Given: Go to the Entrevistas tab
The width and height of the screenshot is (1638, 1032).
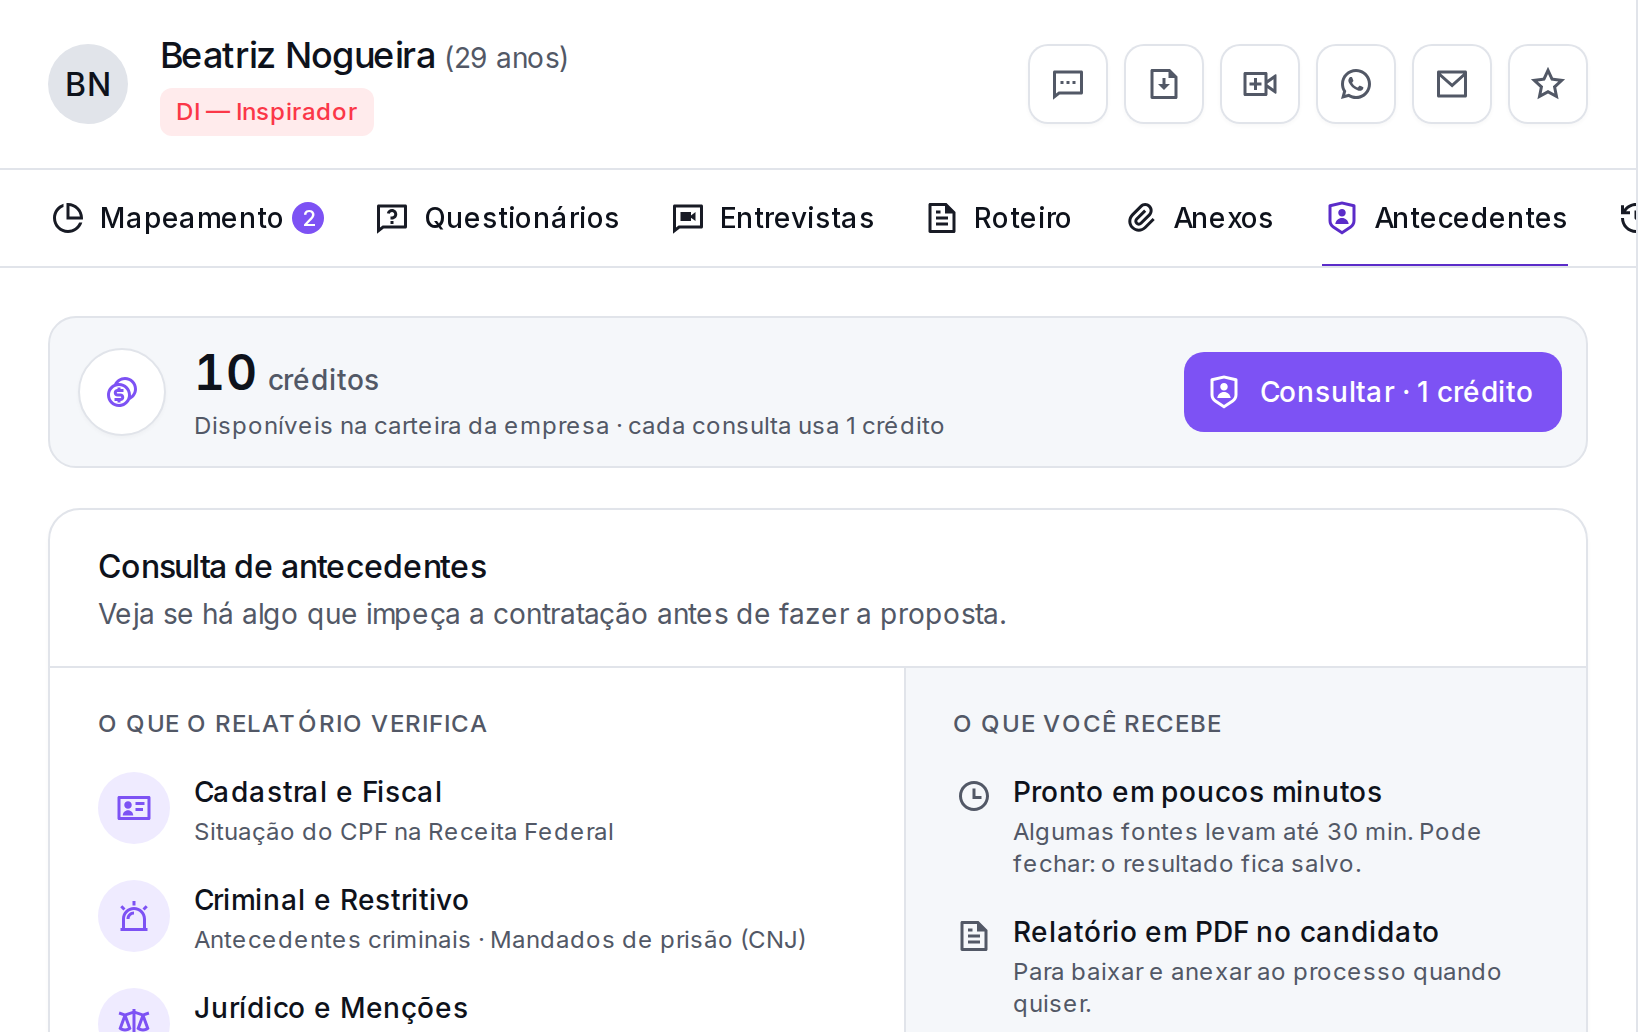Looking at the screenshot, I should 773,218.
